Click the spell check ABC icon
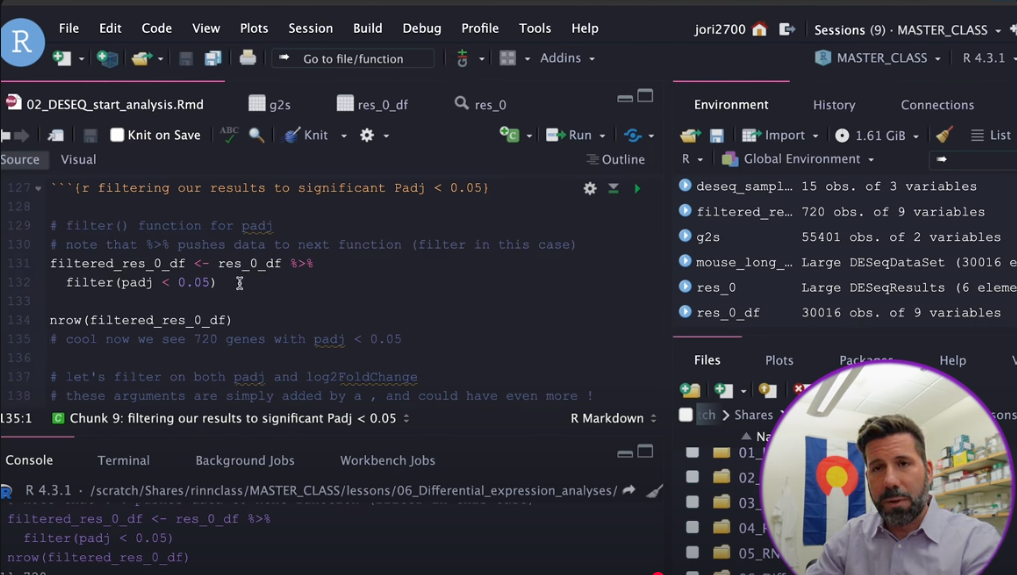Screen dimensions: 1017x575 tap(229, 134)
